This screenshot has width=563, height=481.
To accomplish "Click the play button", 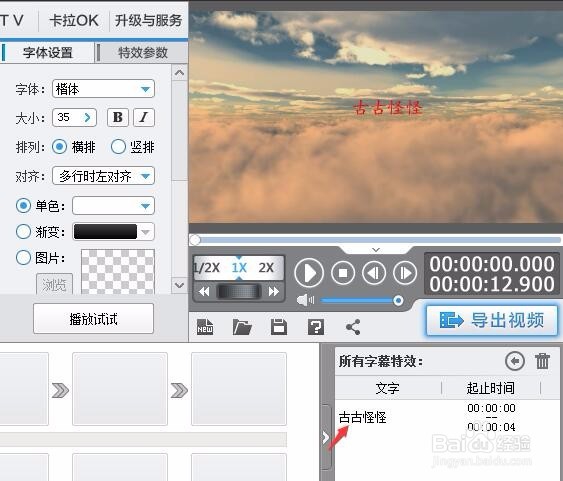I will tap(309, 273).
